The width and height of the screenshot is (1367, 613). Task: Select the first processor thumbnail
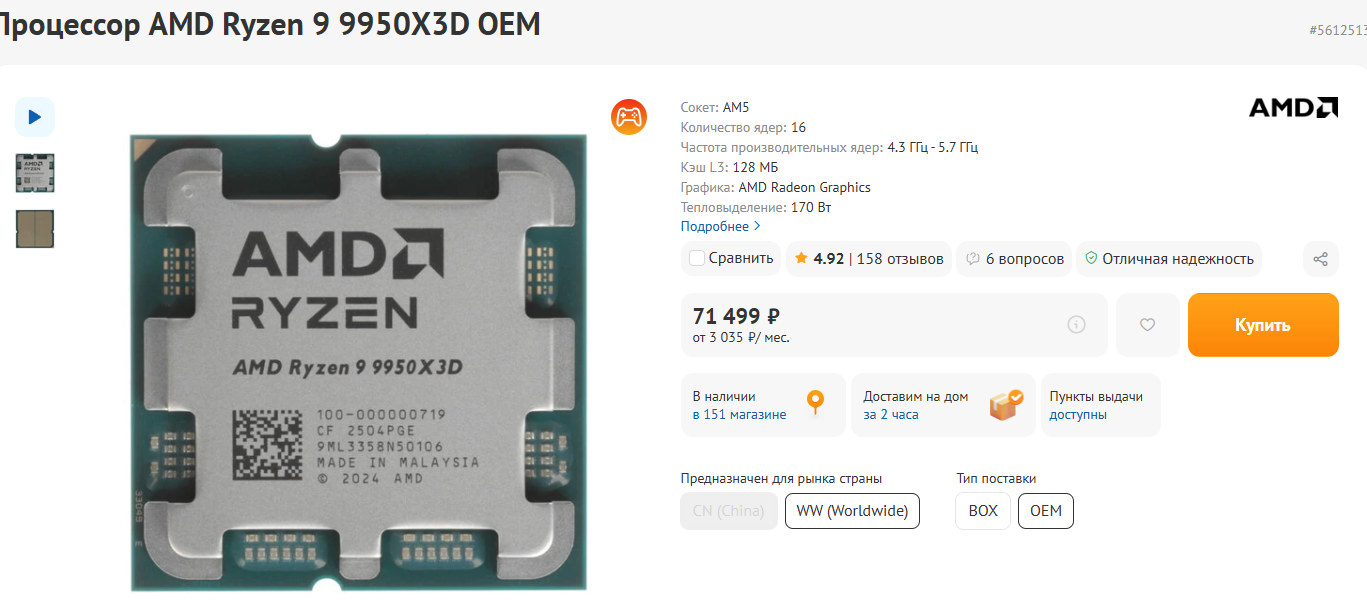click(35, 173)
